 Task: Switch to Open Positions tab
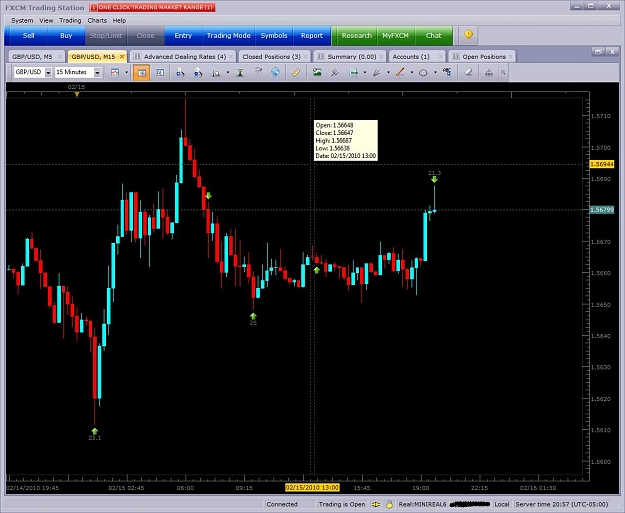point(482,57)
